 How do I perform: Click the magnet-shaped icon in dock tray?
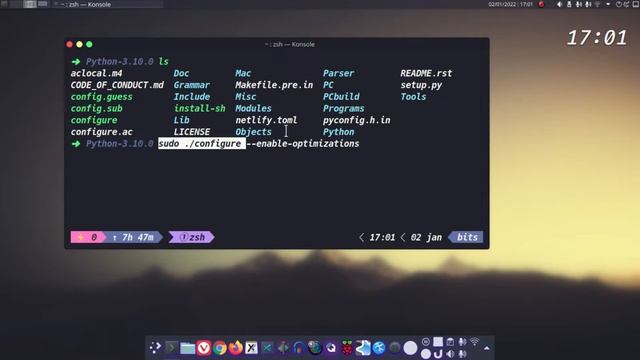438,353
